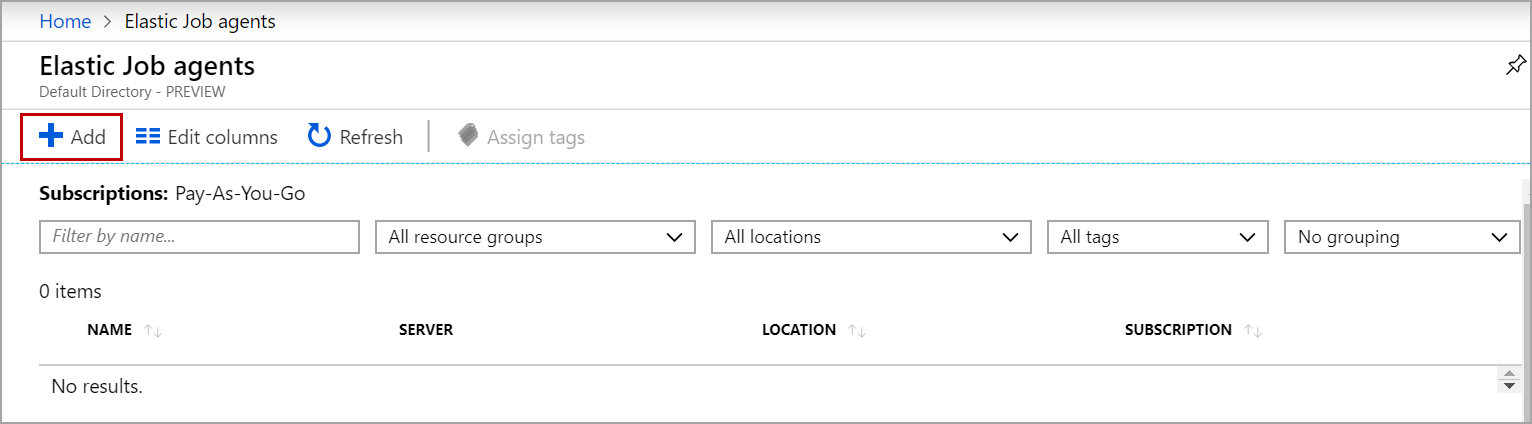Click the Assign tags tag icon

point(468,136)
